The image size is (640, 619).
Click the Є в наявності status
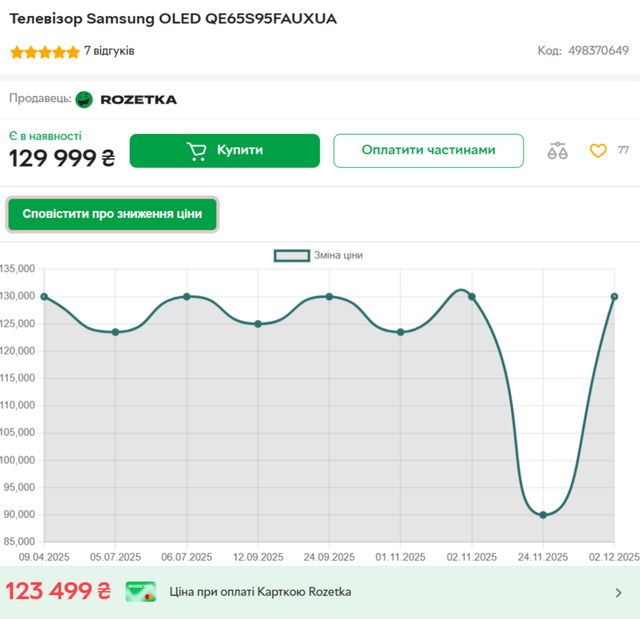pyautogui.click(x=45, y=136)
